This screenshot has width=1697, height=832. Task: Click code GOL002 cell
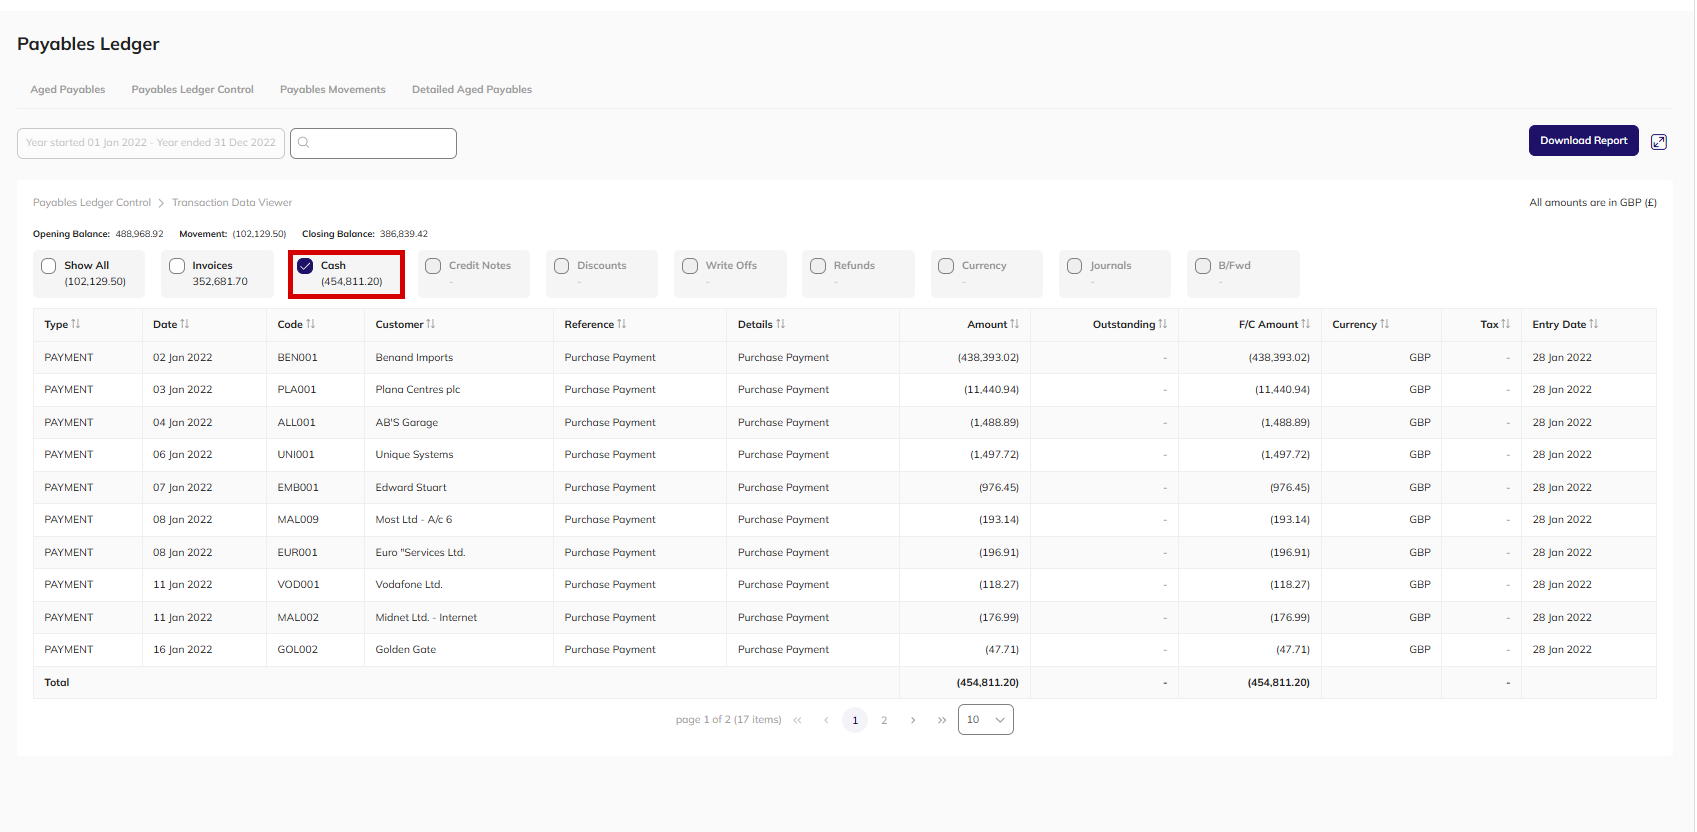click(x=298, y=650)
